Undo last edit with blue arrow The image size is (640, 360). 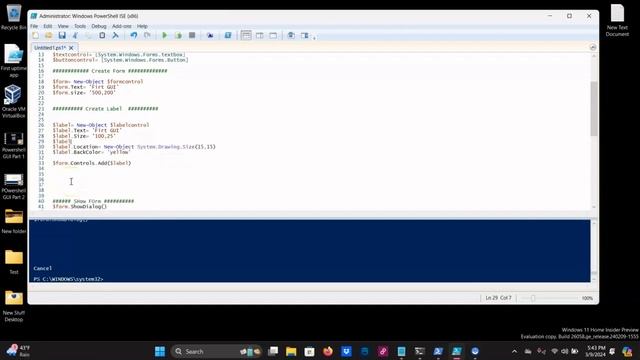pyautogui.click(x=133, y=36)
